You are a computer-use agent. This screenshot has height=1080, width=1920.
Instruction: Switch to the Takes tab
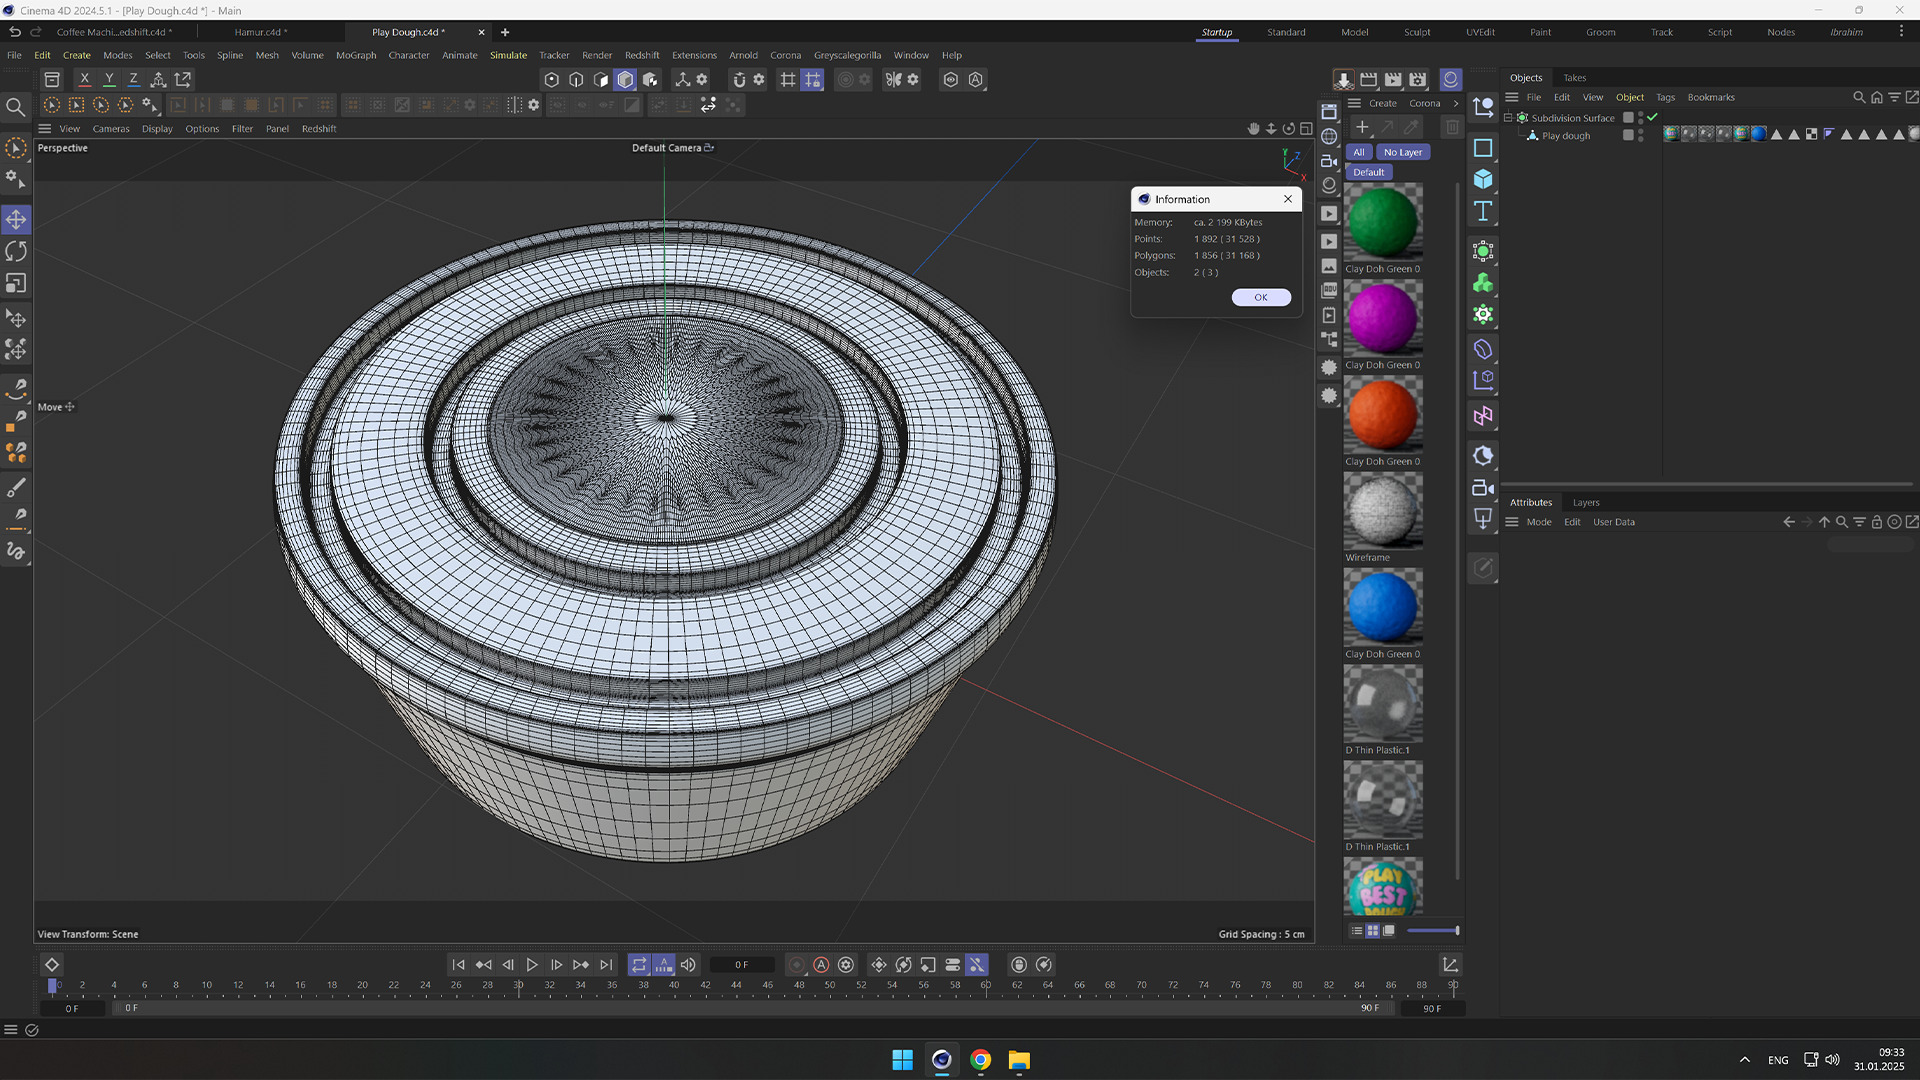1575,78
